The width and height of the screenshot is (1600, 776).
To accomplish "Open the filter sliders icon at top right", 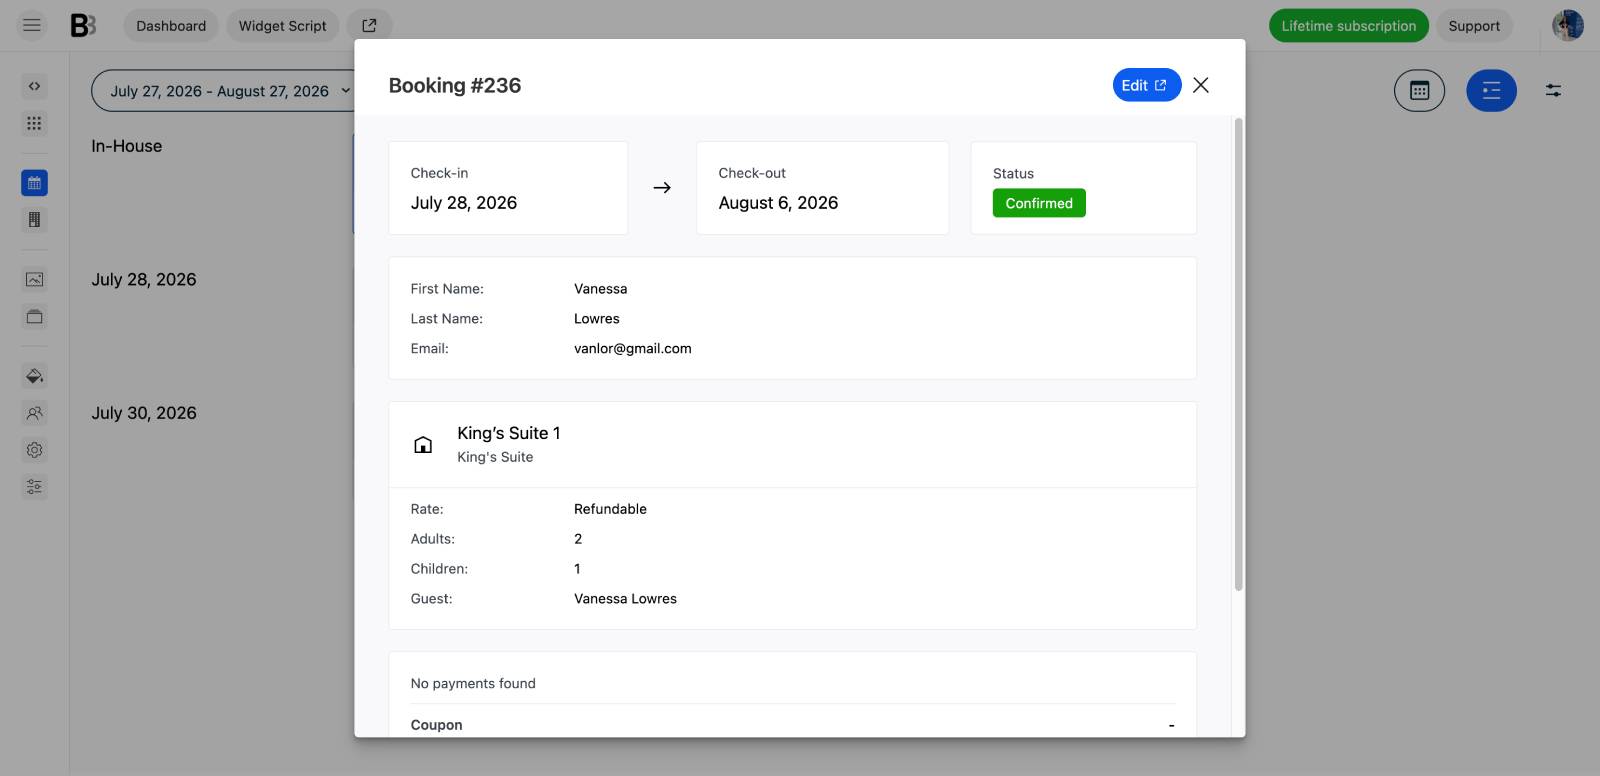I will pyautogui.click(x=1553, y=90).
